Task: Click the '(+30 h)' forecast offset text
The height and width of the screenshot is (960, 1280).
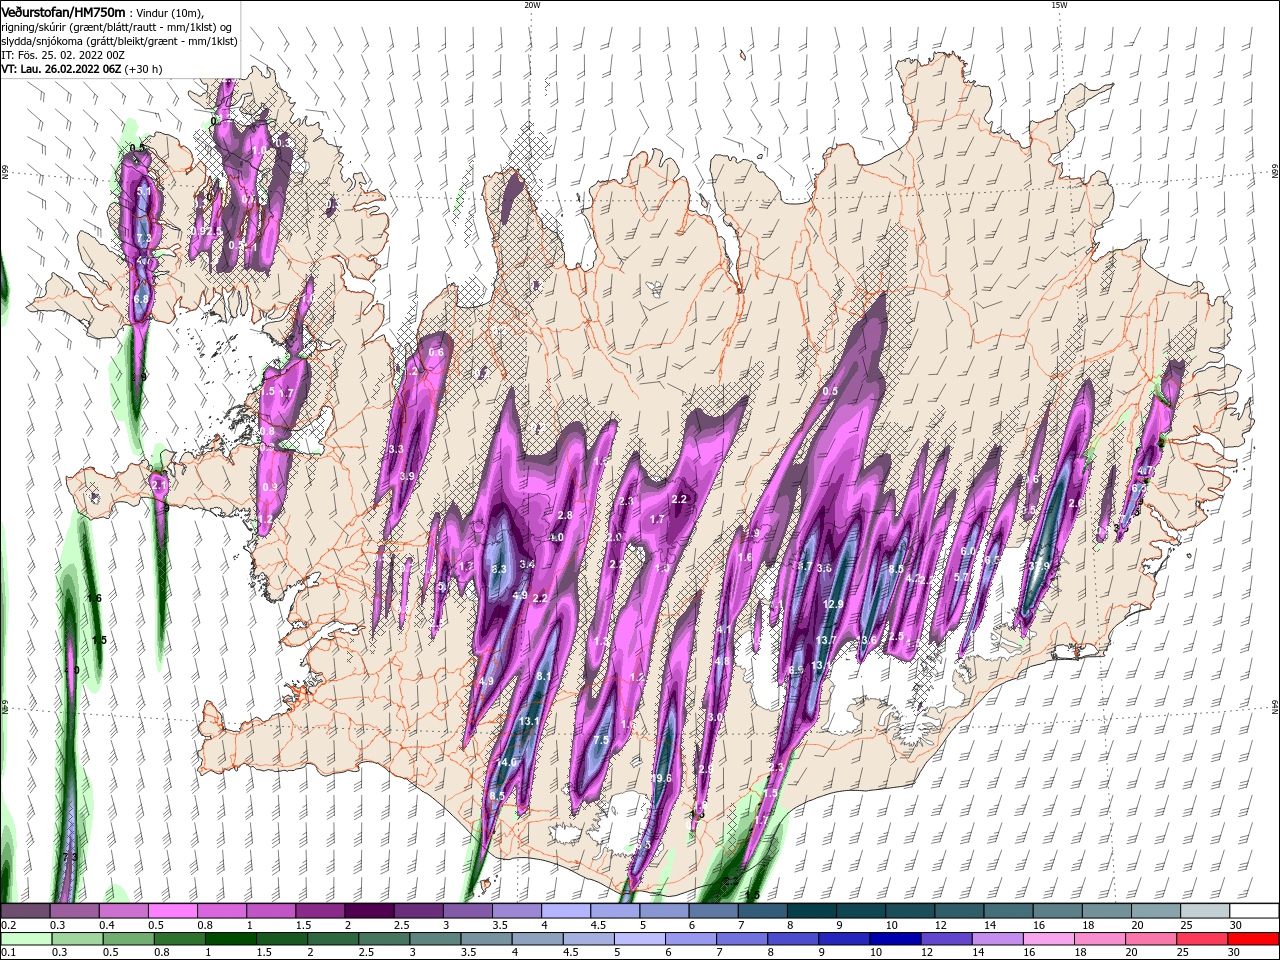Action: (x=144, y=69)
